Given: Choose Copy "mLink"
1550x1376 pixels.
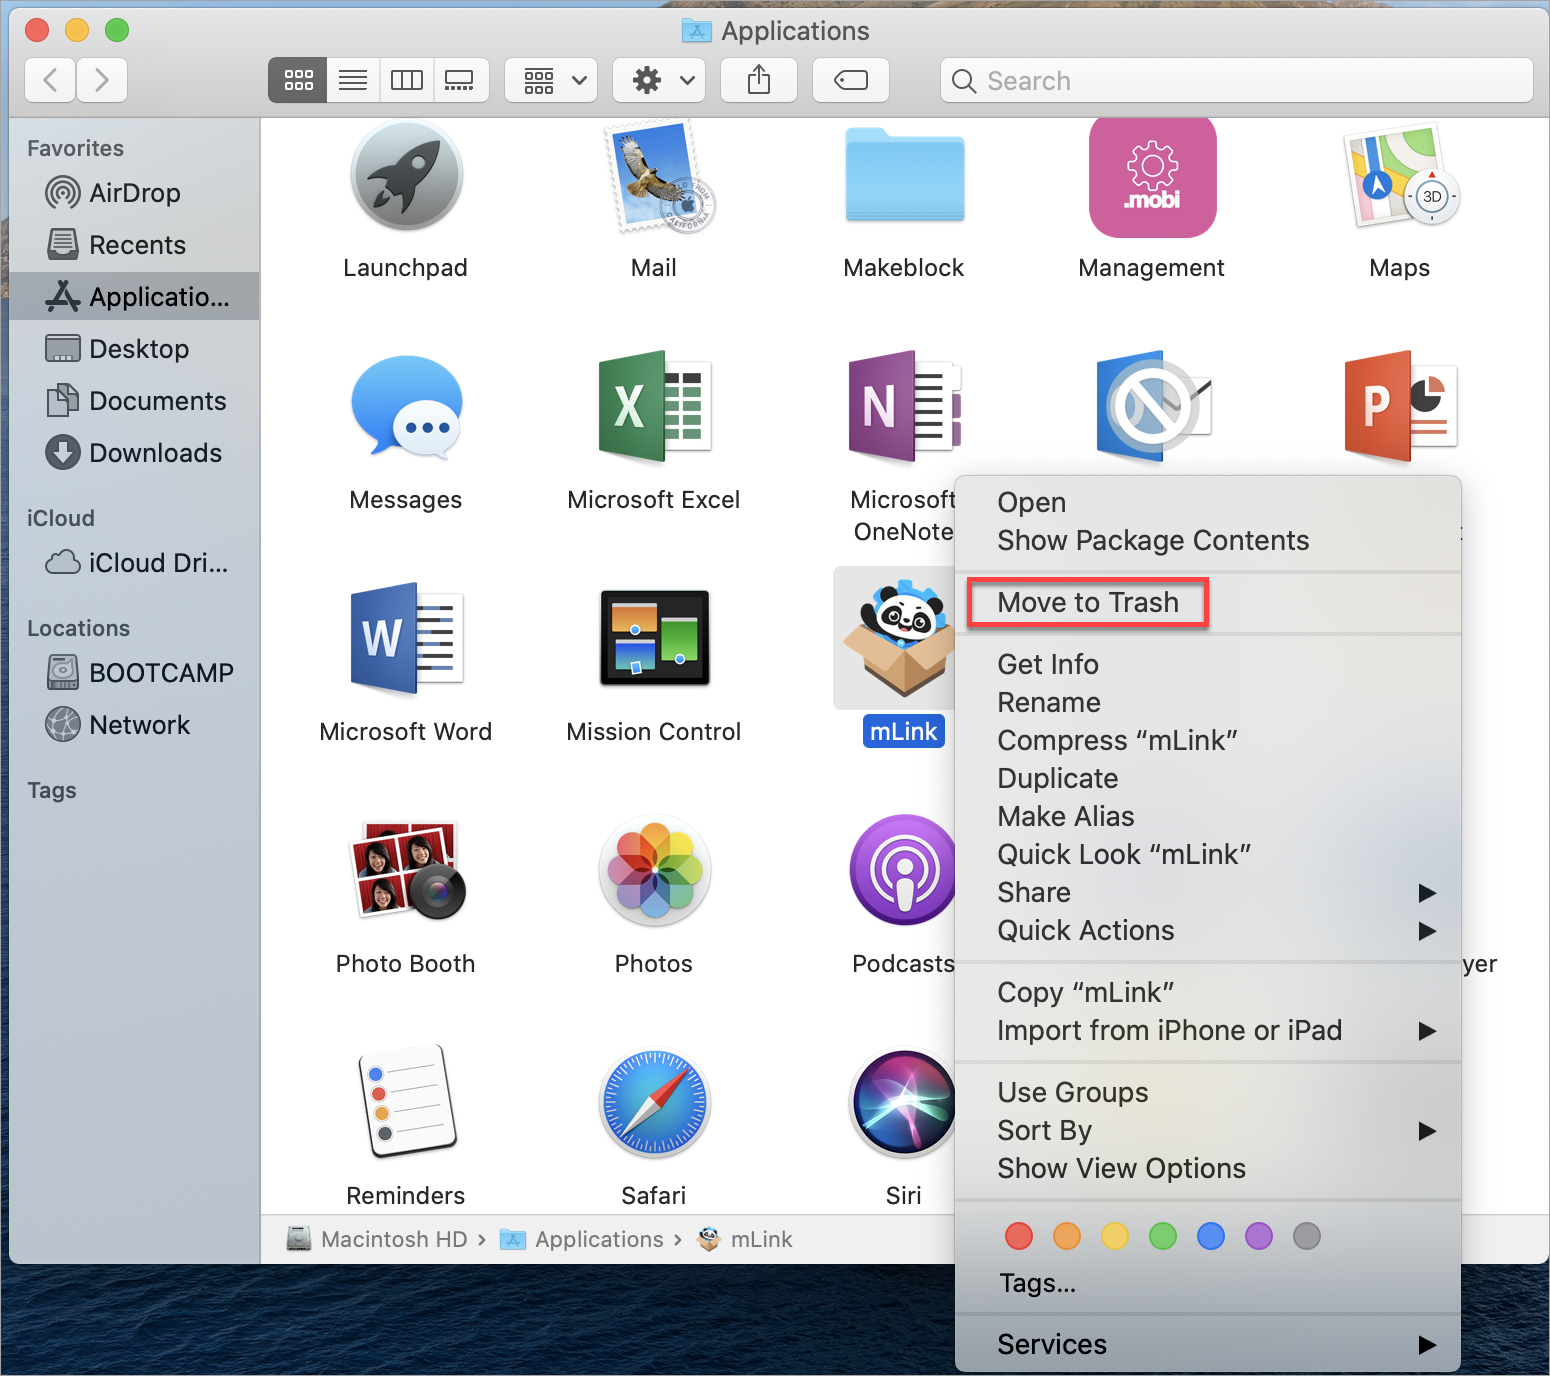Looking at the screenshot, I should pyautogui.click(x=1208, y=992).
